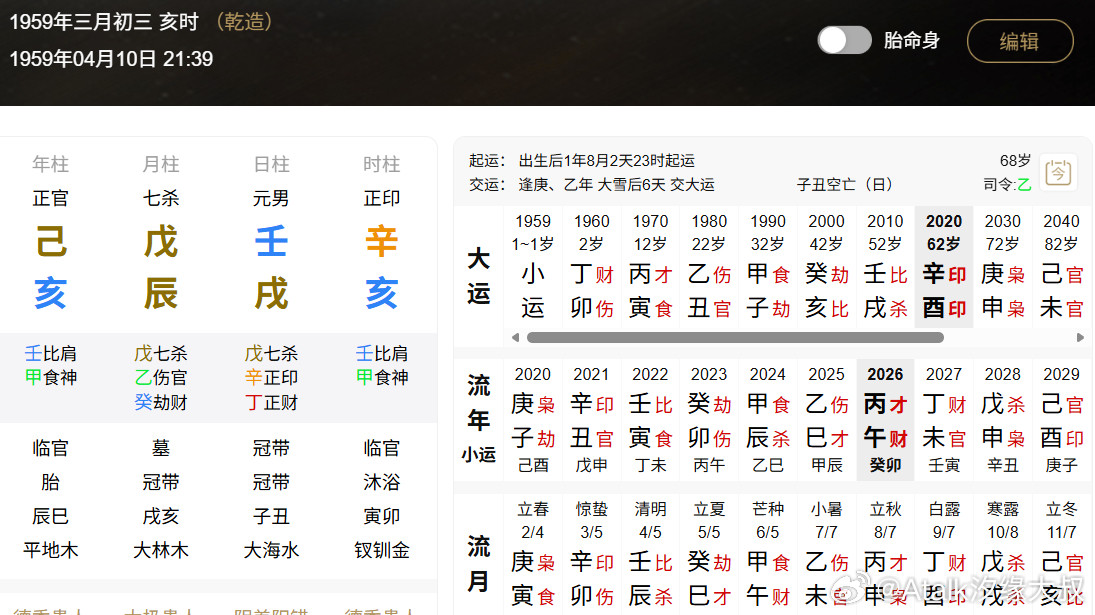Image resolution: width=1095 pixels, height=615 pixels.
Task: Click the year stem 己
Action: [x=51, y=242]
